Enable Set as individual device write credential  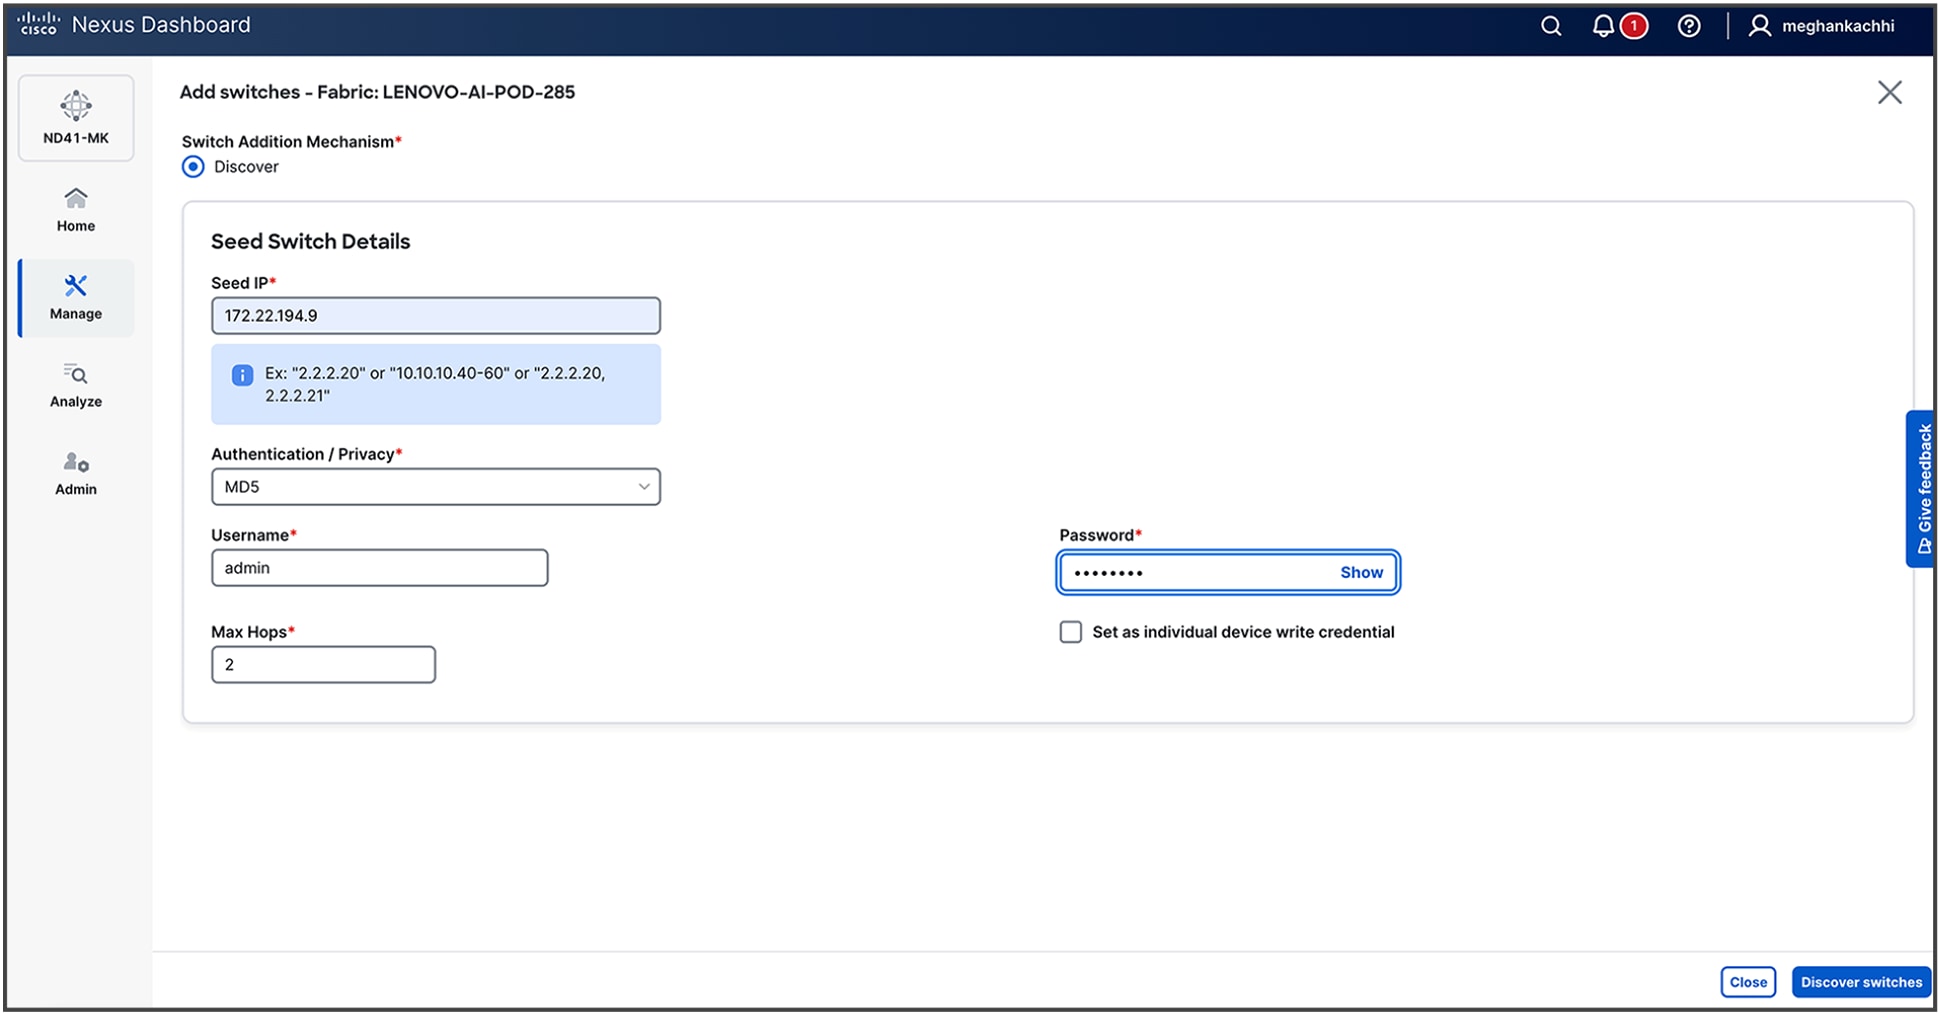pos(1070,631)
